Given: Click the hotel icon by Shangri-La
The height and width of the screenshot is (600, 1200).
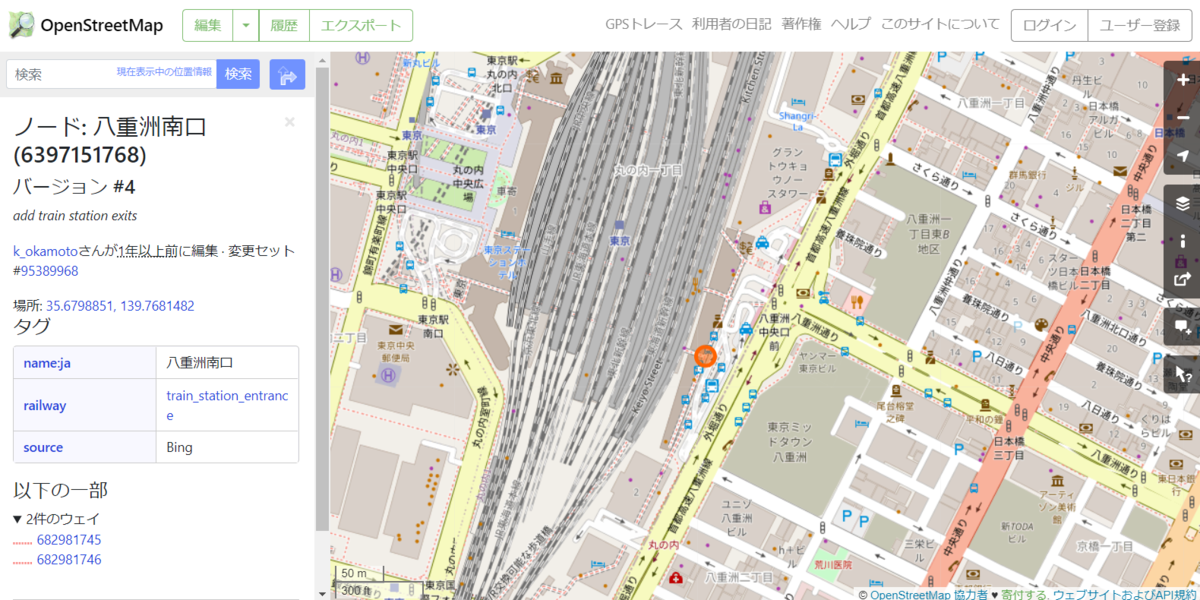Looking at the screenshot, I should click(x=797, y=102).
